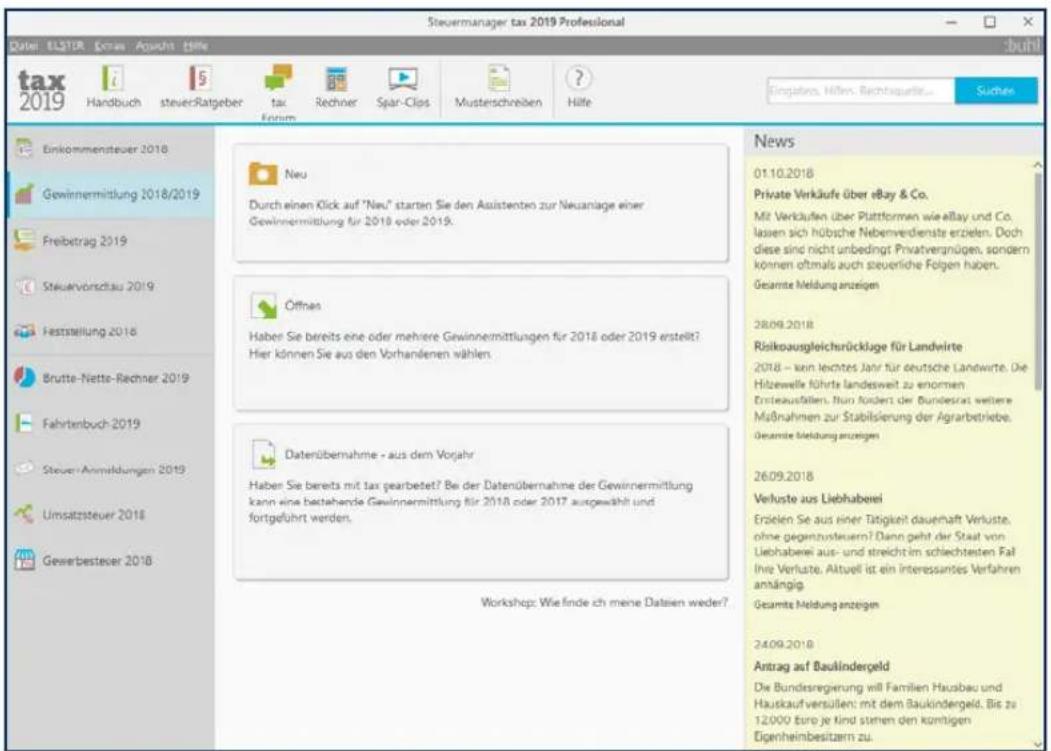The image size is (1051, 751).
Task: Maximize the Steuermanager window
Action: [x=989, y=22]
